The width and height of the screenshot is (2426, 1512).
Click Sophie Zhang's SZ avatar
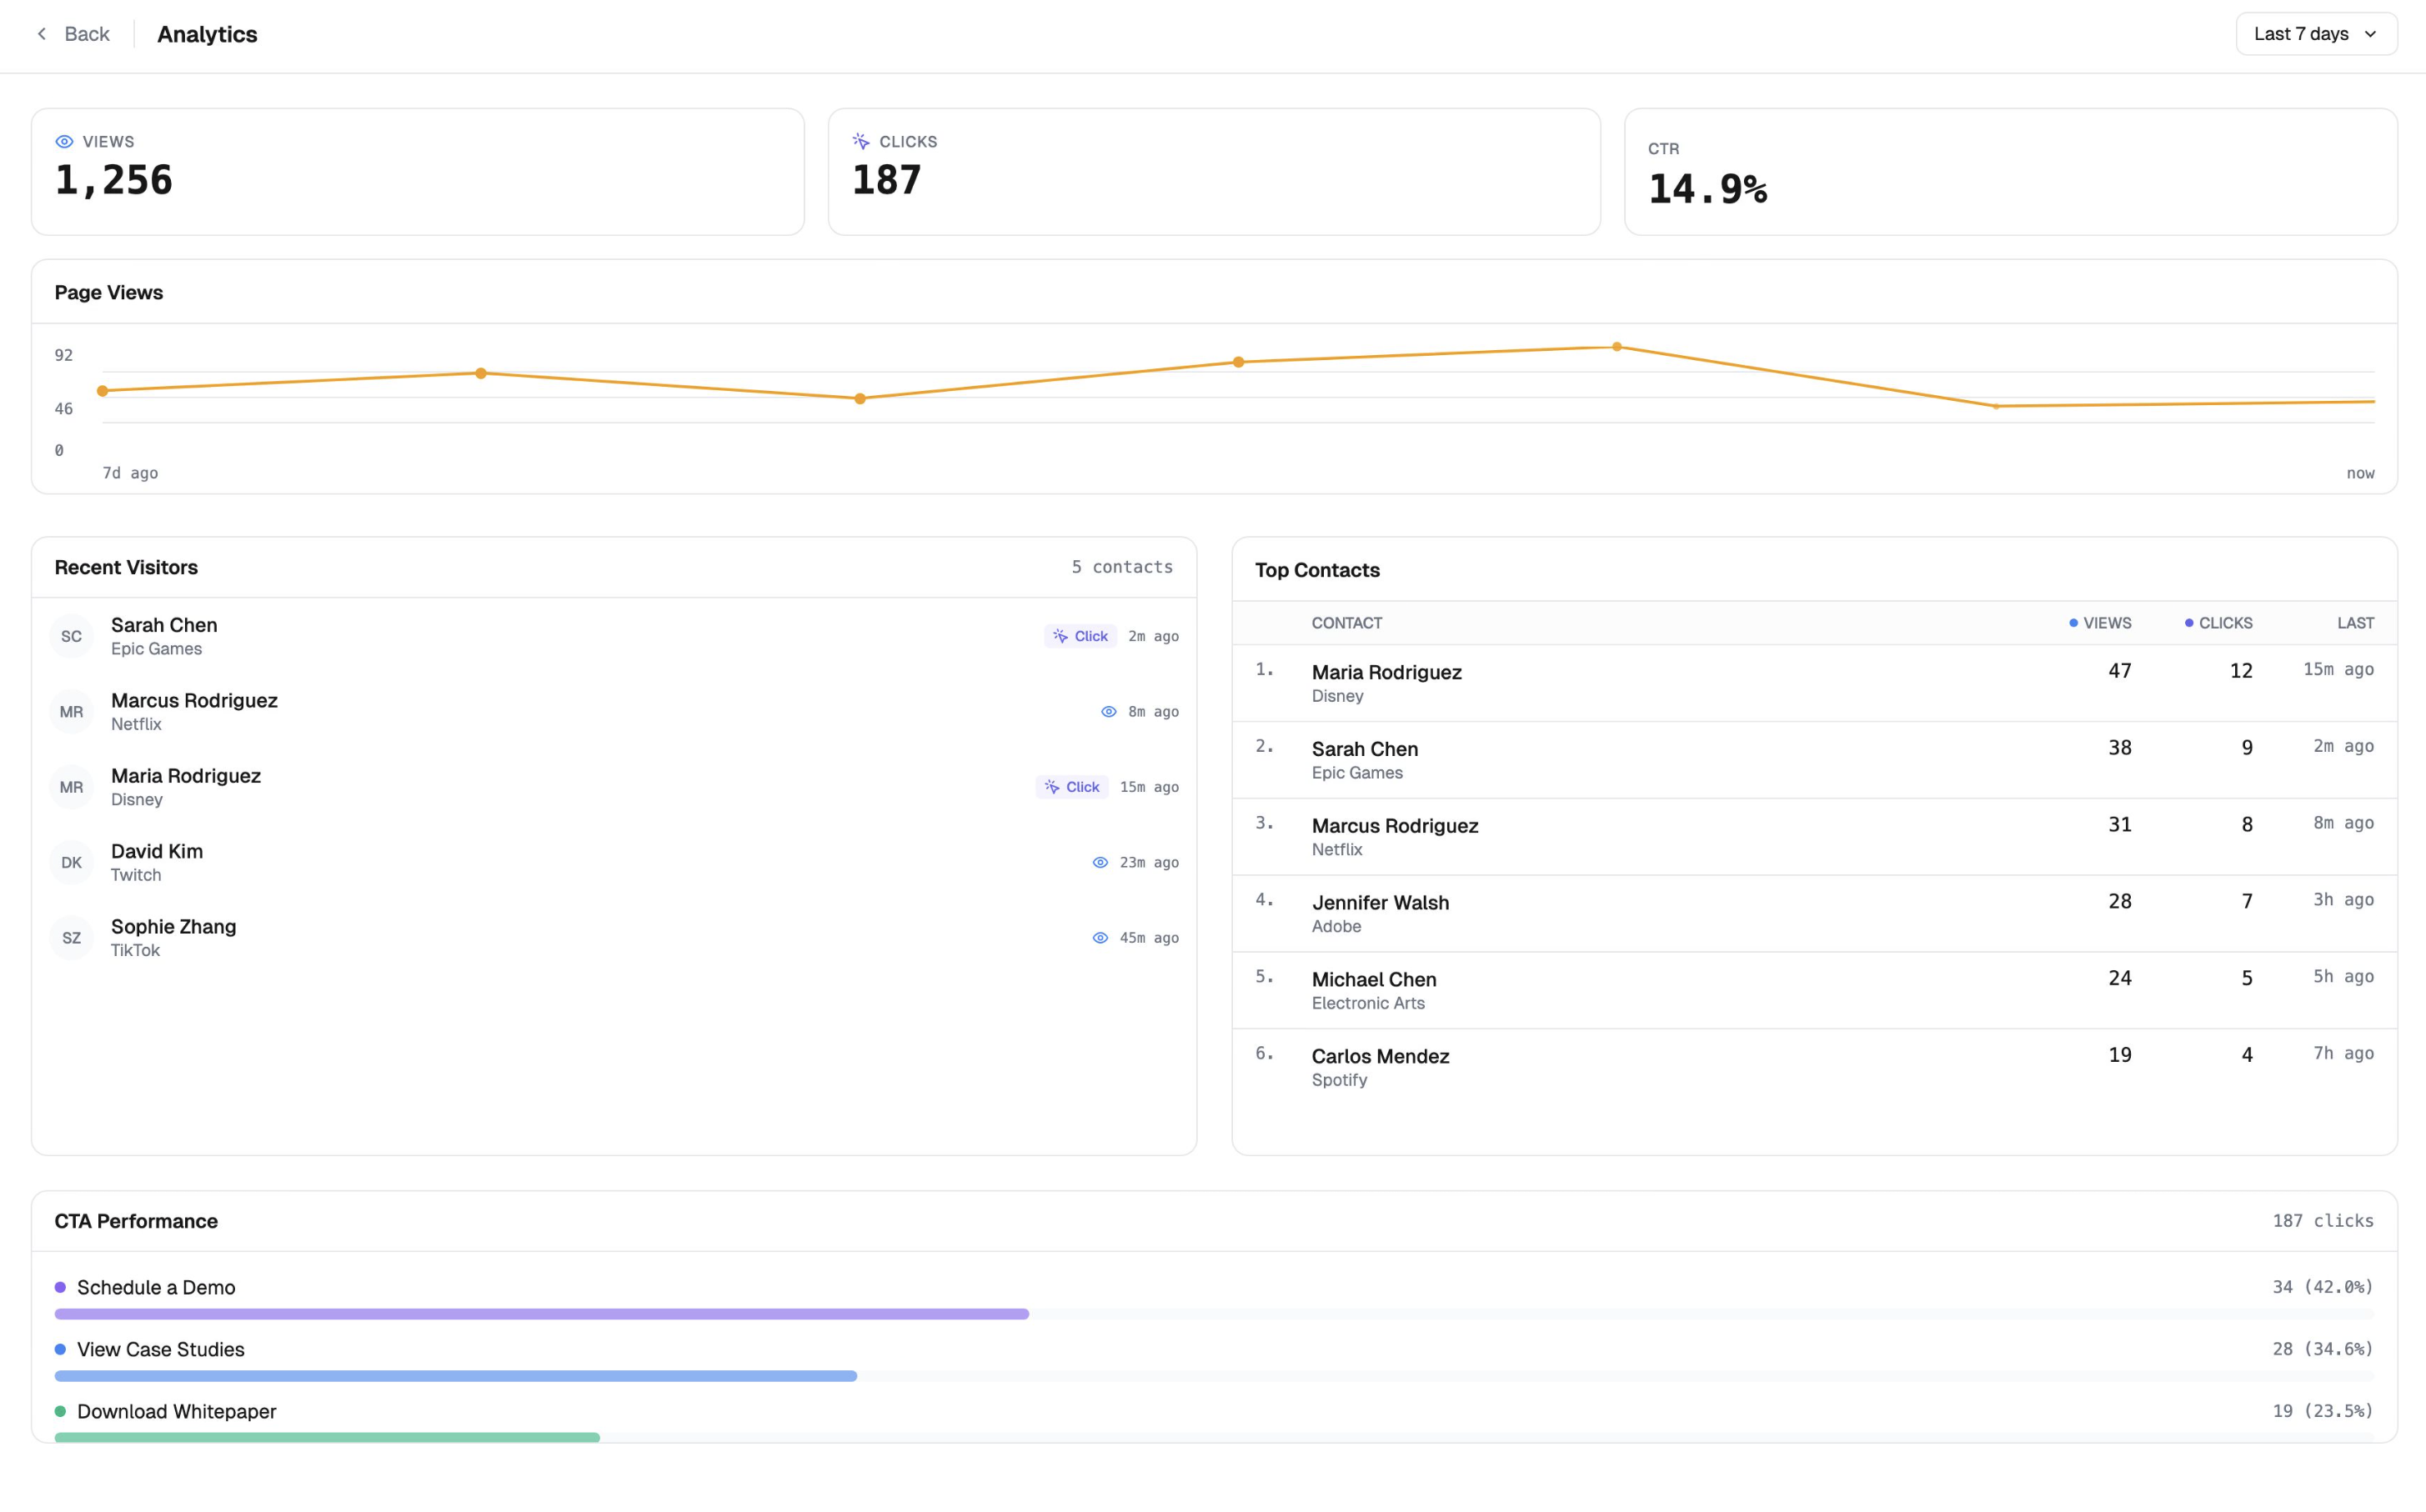tap(71, 937)
